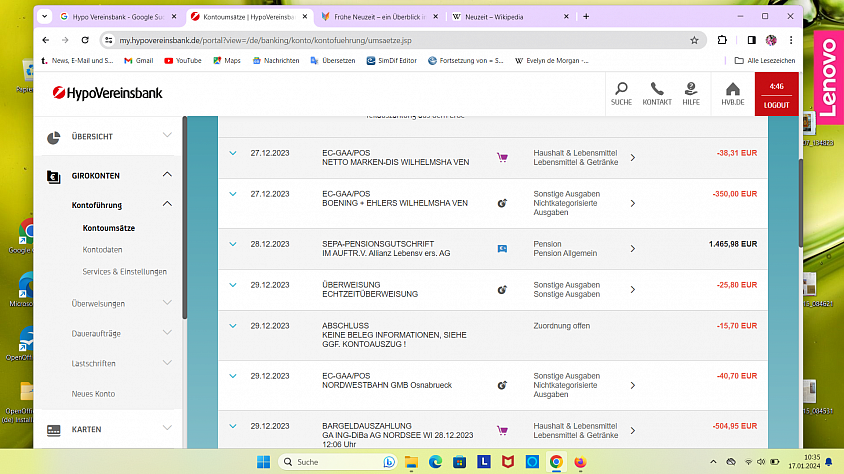Open category arrow for -40,70 EUR row
This screenshot has width=844, height=474.
pos(633,385)
